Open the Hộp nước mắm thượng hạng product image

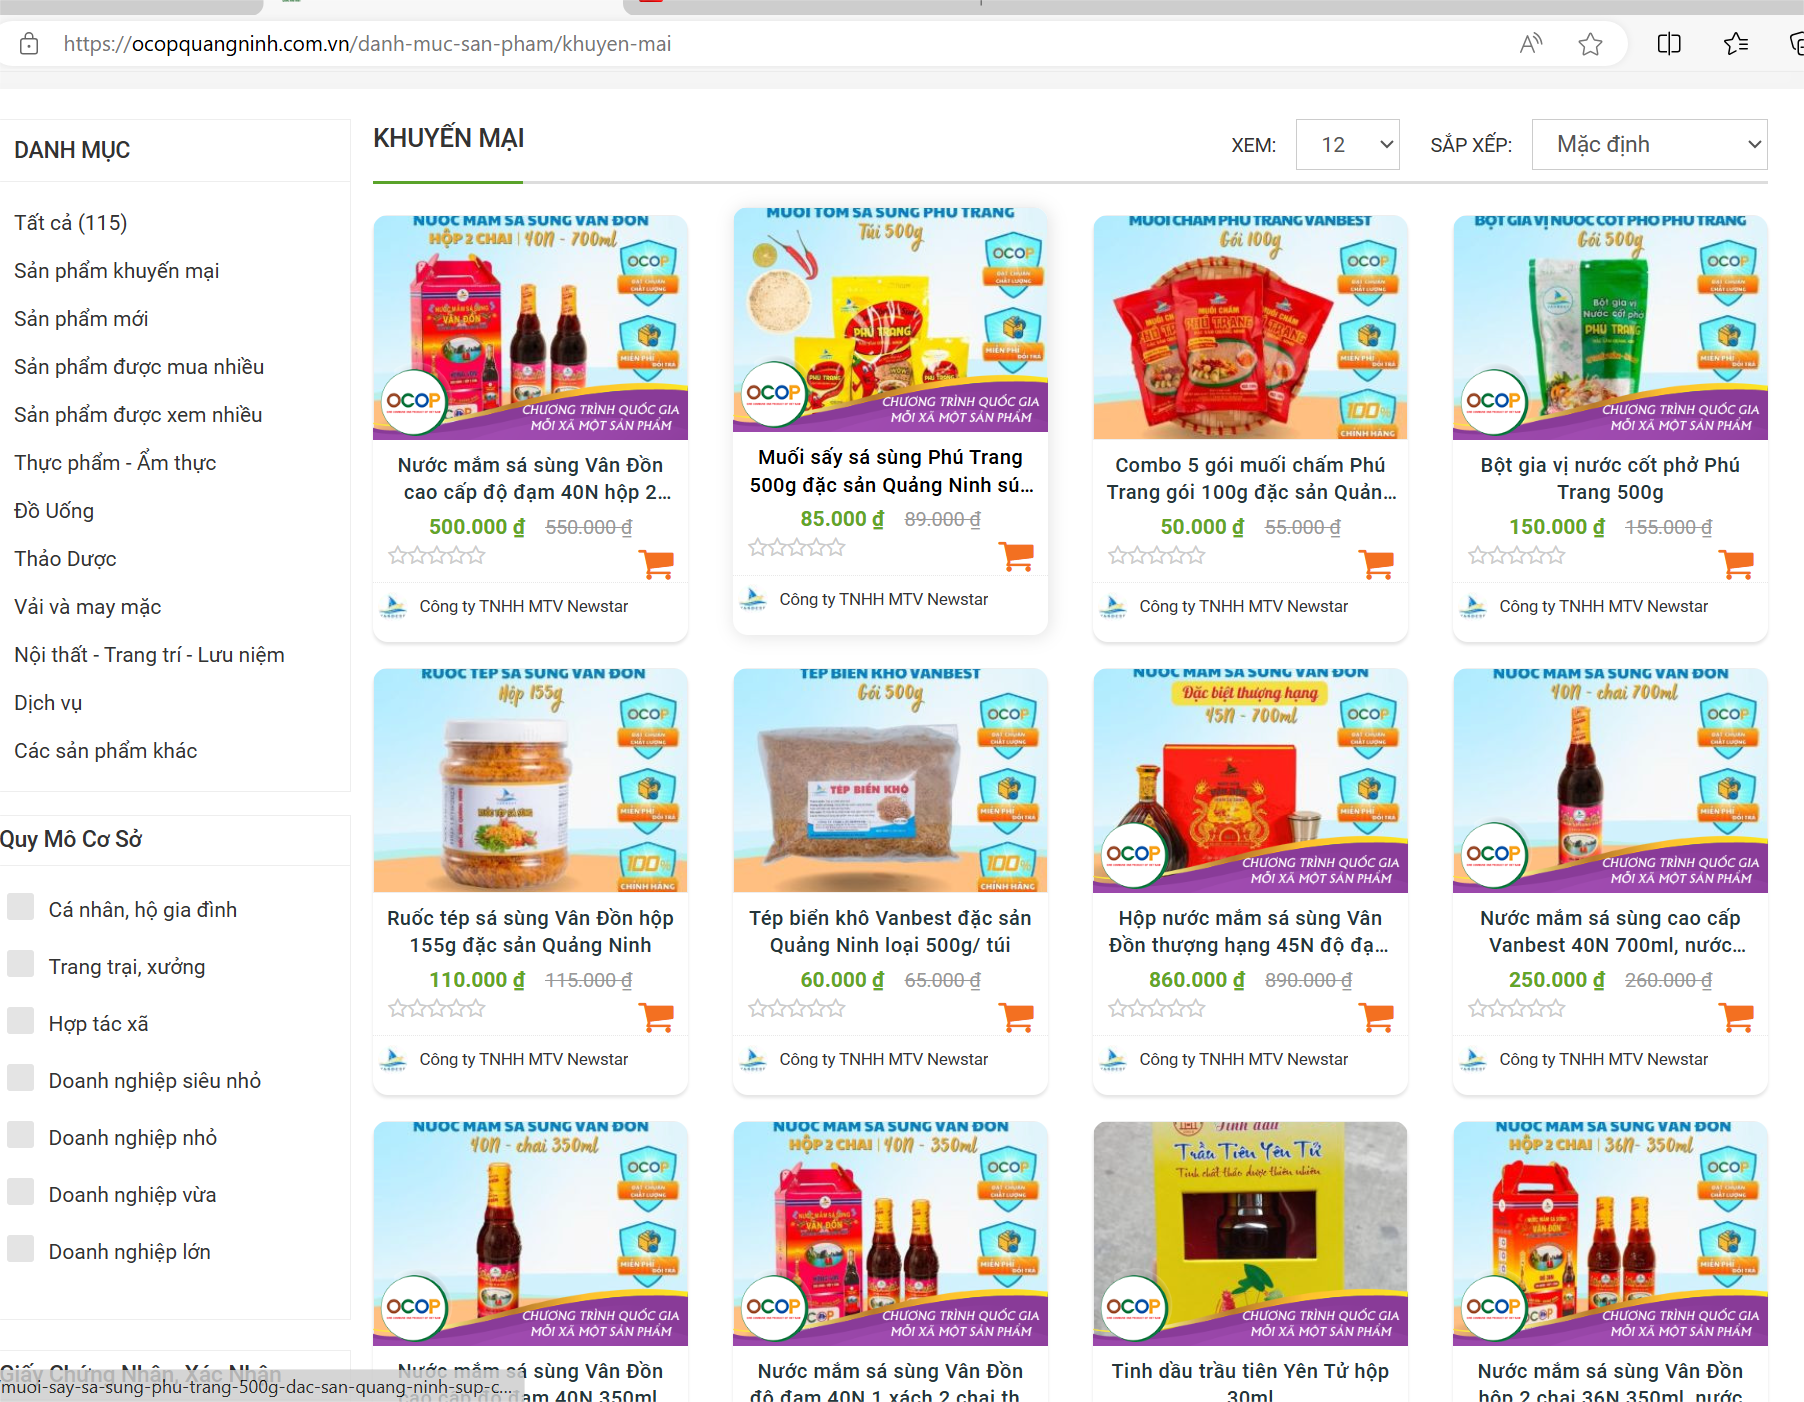click(1250, 780)
